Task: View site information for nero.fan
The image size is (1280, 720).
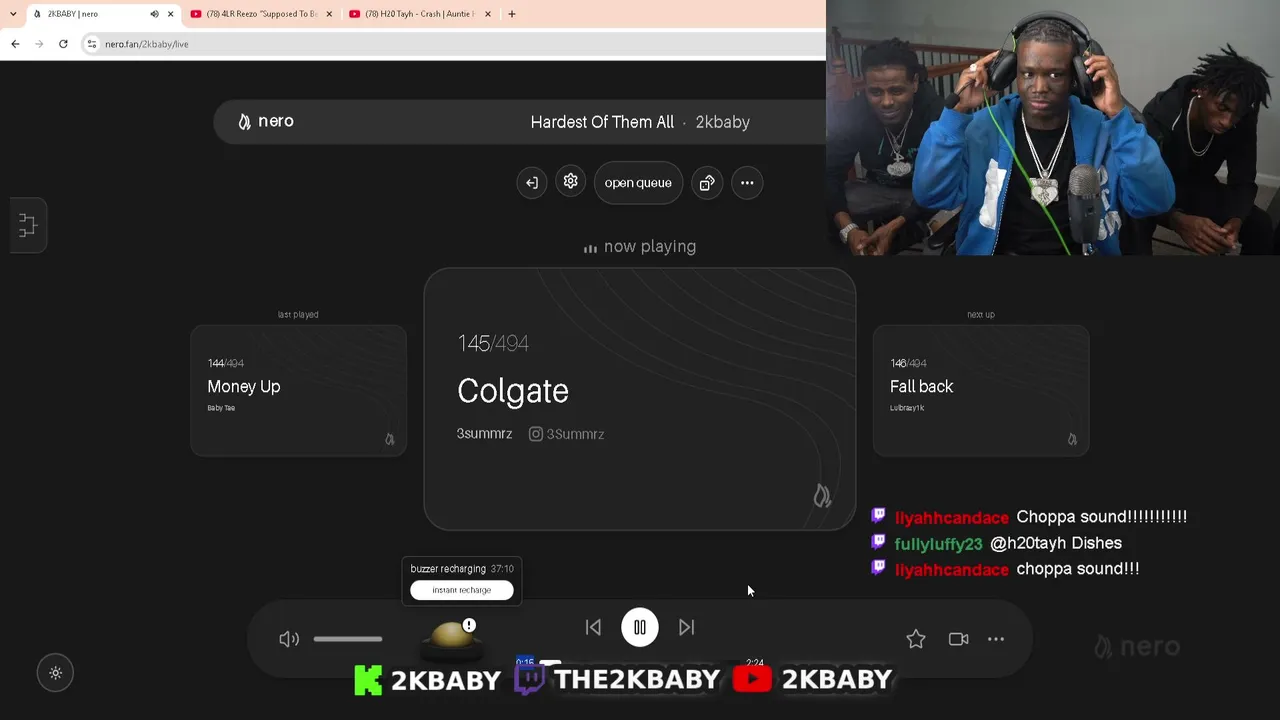Action: 91,44
